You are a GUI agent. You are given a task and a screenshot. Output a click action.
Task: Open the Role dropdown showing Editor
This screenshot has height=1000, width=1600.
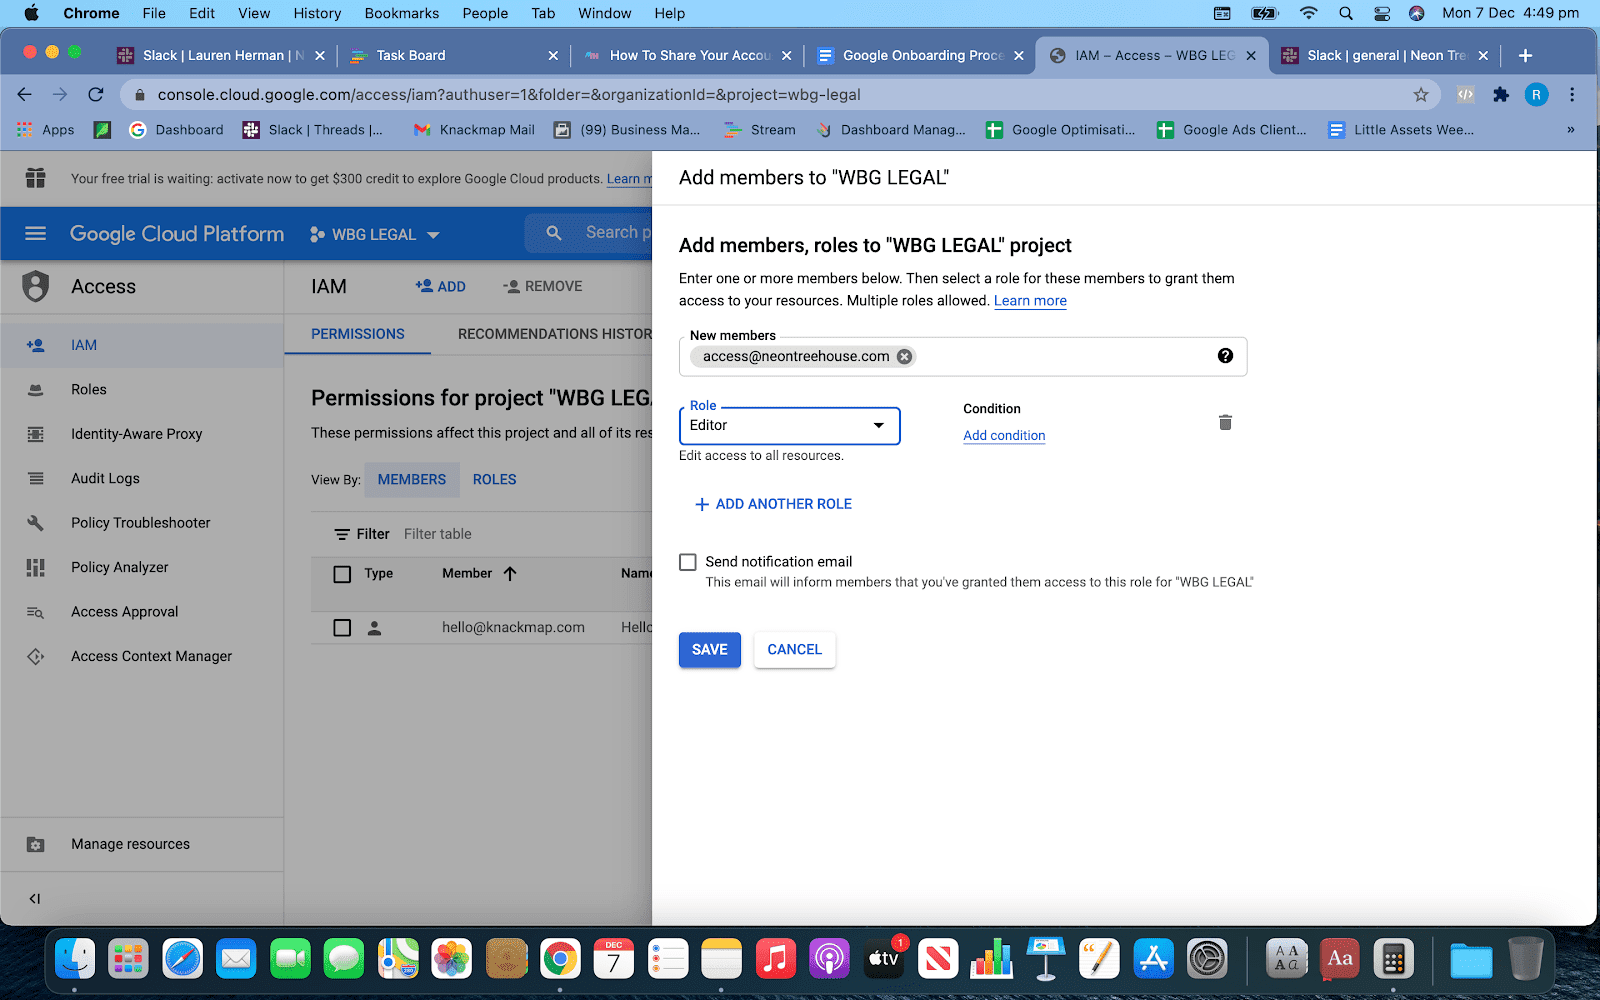pyautogui.click(x=790, y=426)
